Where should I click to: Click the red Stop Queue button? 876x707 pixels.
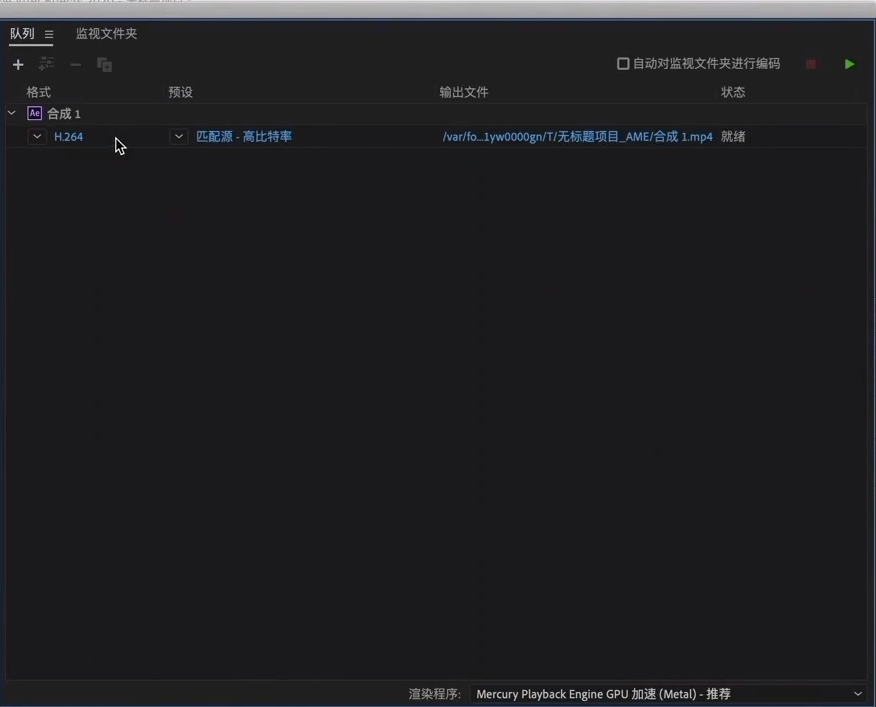coord(811,64)
